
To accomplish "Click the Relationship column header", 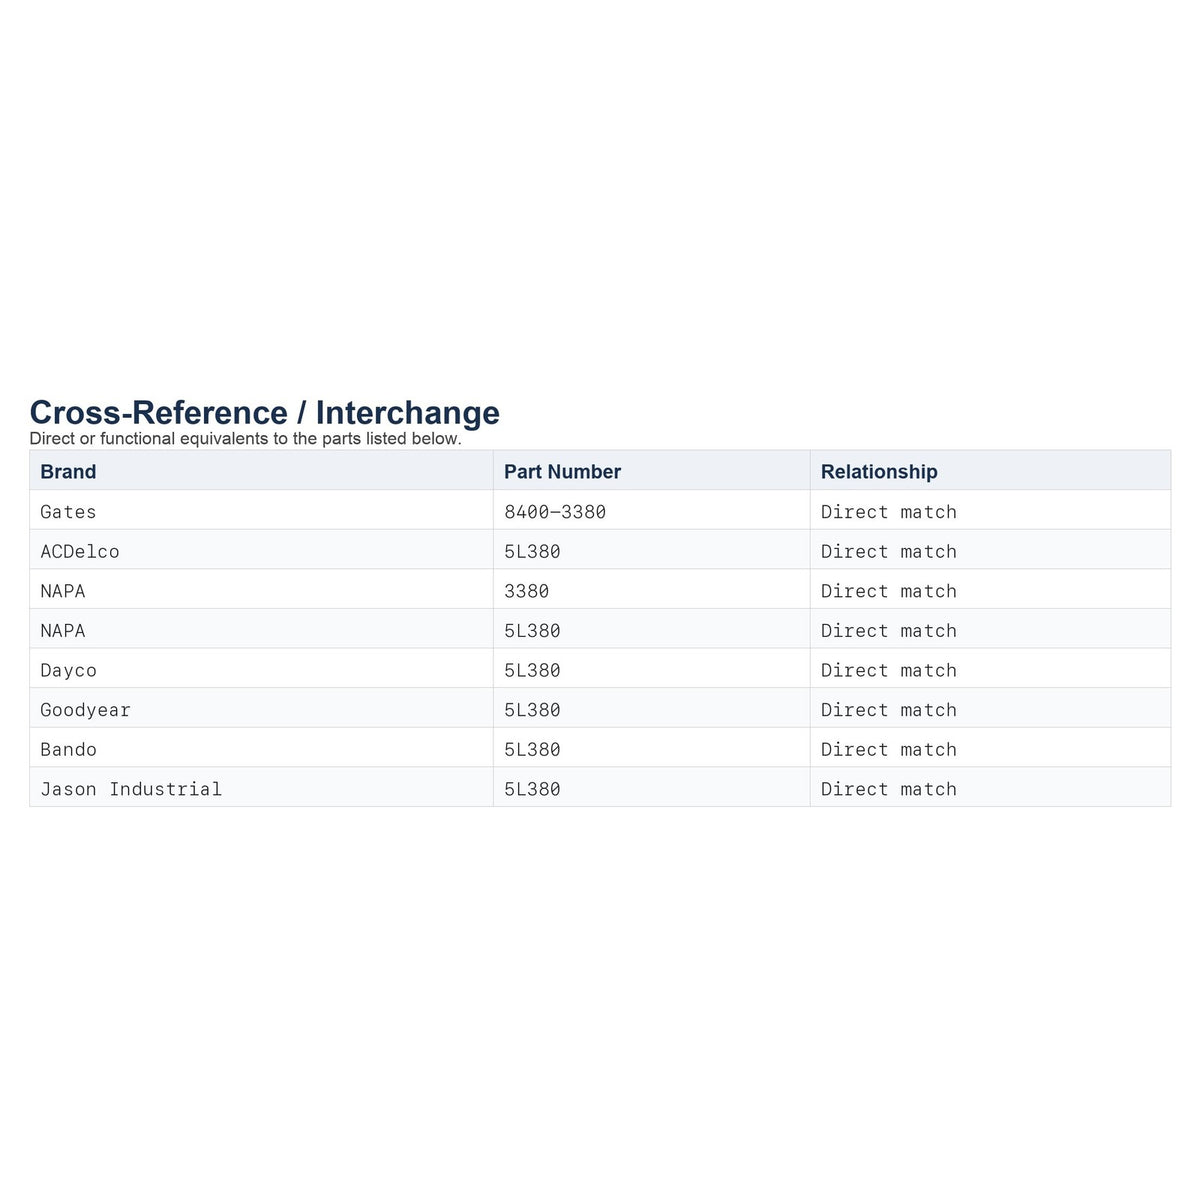I will (x=990, y=471).
